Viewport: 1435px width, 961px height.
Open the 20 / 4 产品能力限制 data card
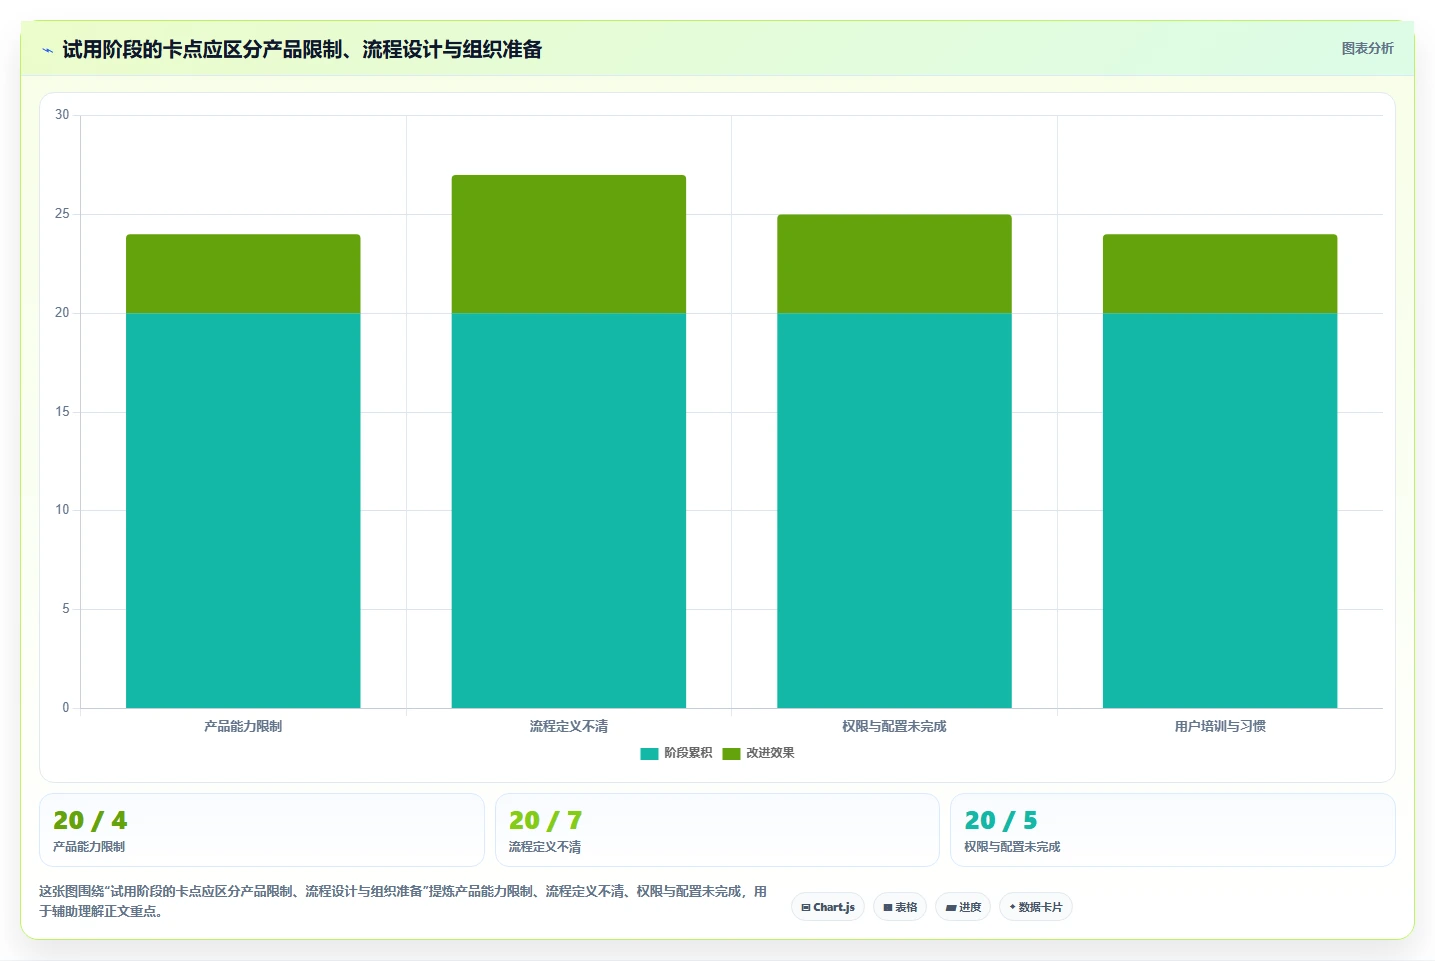coord(262,830)
